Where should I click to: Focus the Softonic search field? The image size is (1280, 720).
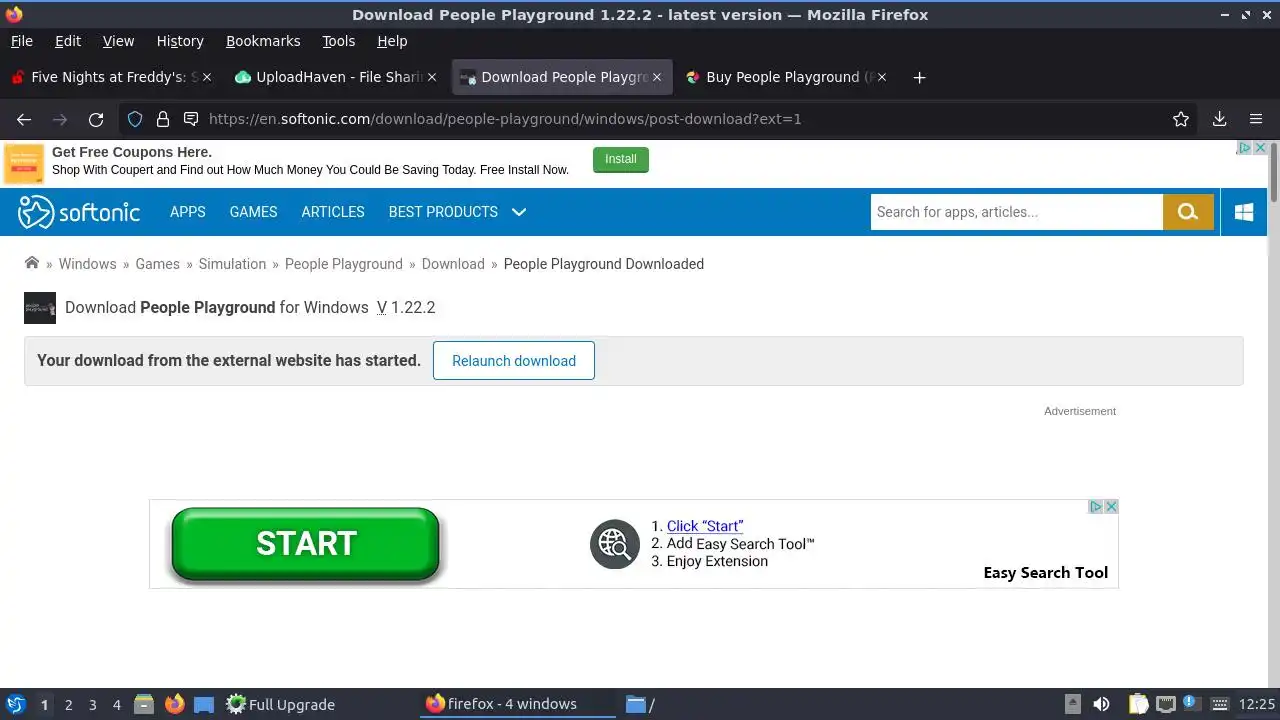[x=1016, y=212]
